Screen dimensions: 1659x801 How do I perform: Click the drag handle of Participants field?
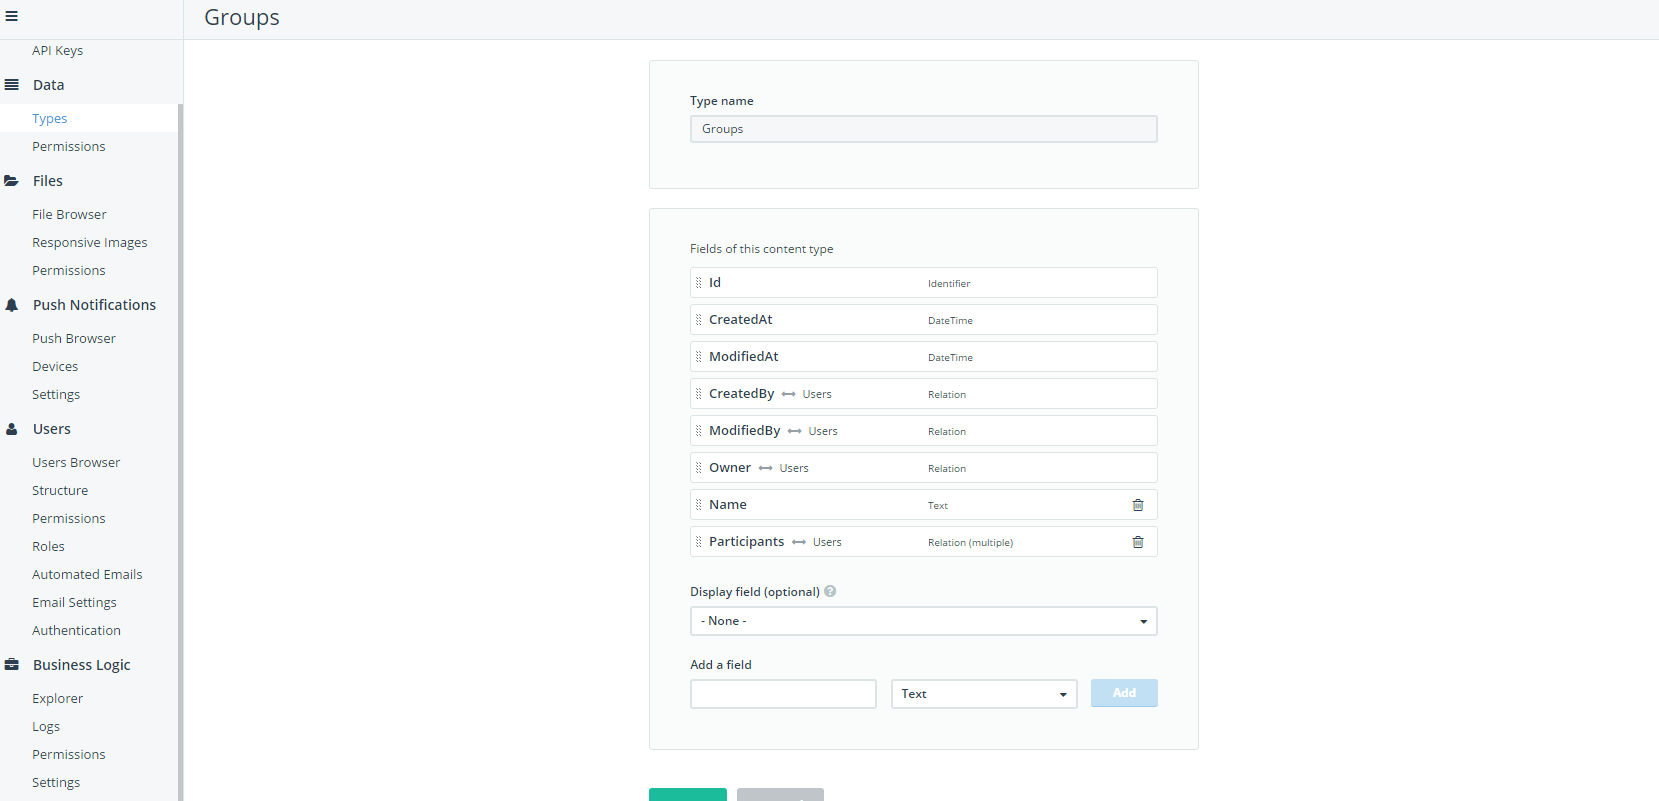(699, 542)
